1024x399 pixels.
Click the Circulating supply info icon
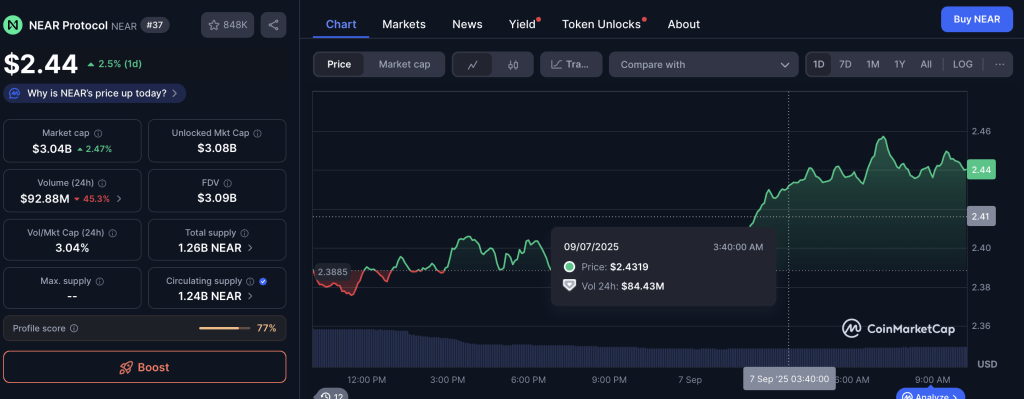pos(249,281)
